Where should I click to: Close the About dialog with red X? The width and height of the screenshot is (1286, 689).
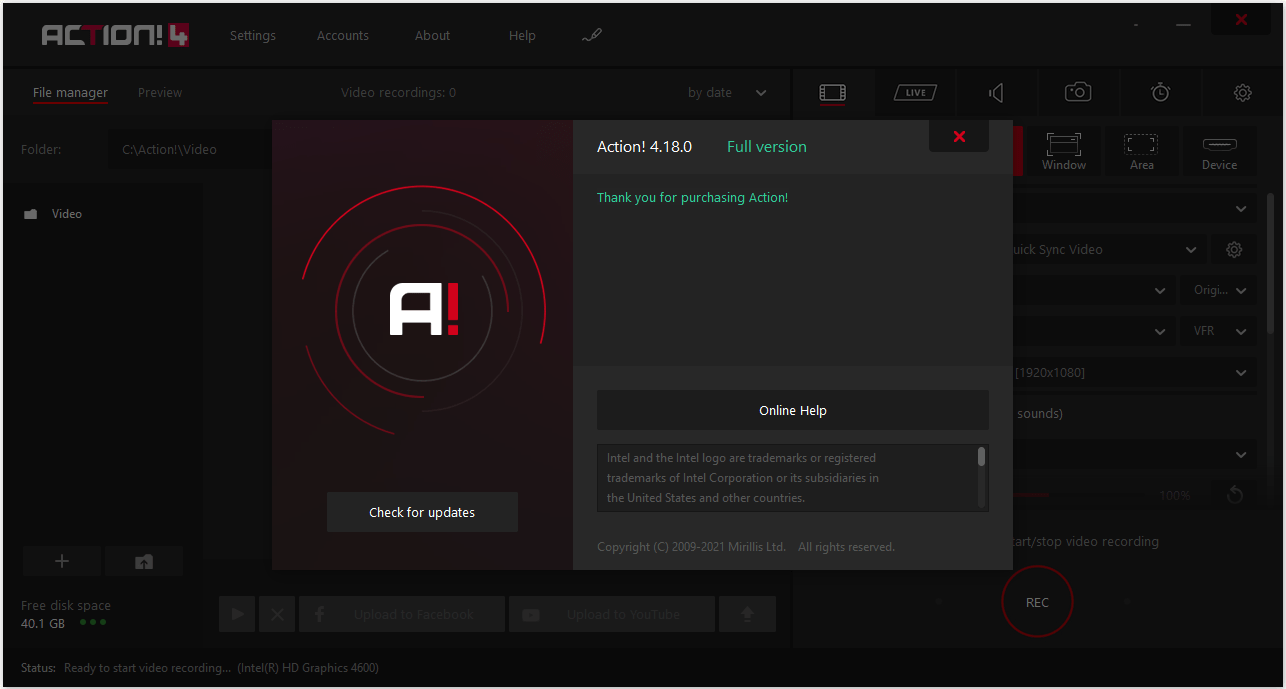point(959,136)
